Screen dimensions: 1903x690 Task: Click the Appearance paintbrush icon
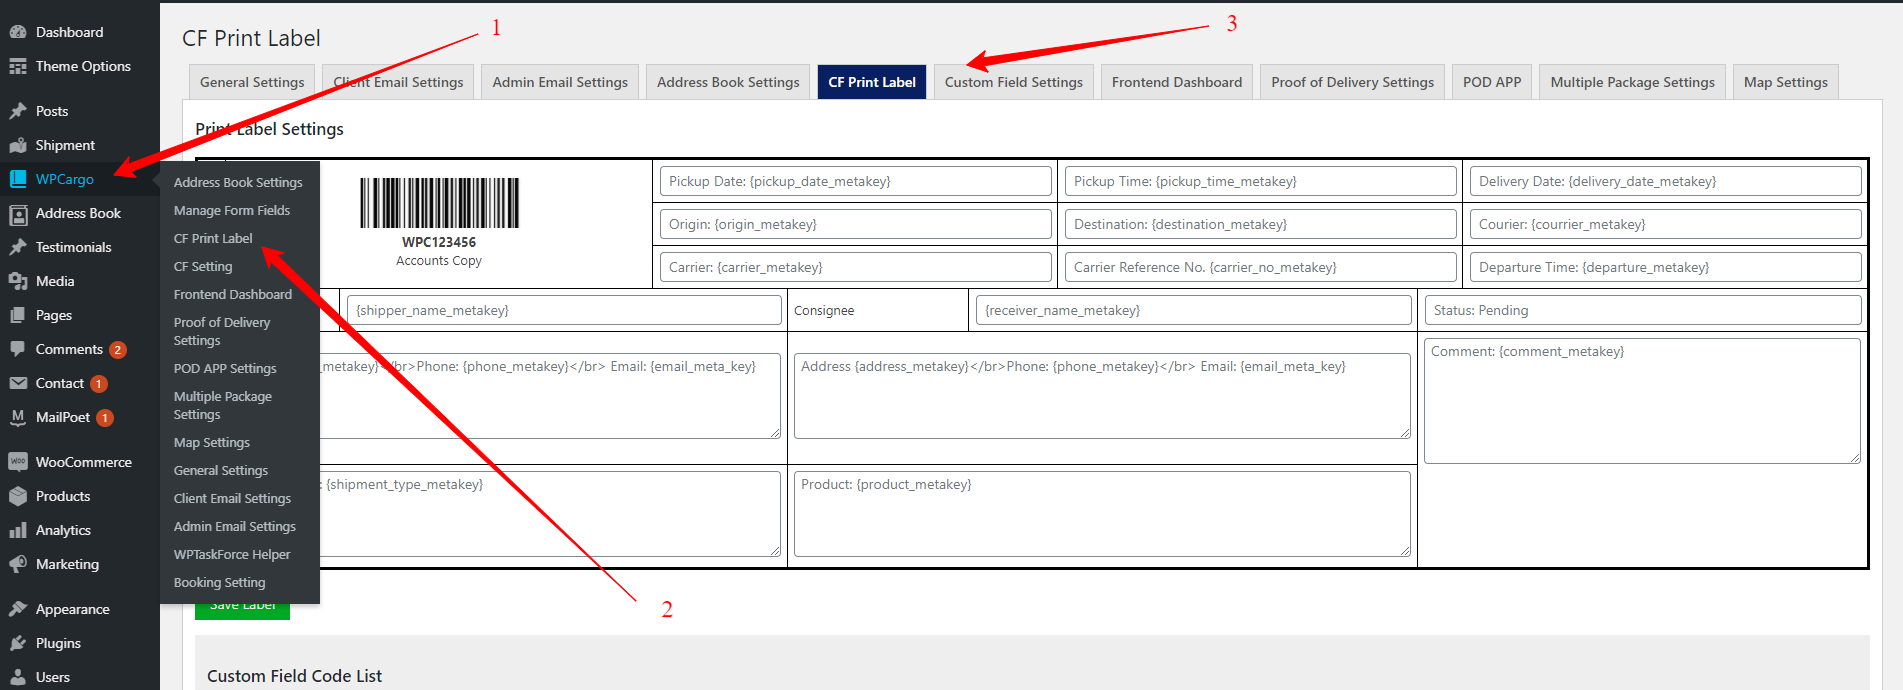point(18,609)
